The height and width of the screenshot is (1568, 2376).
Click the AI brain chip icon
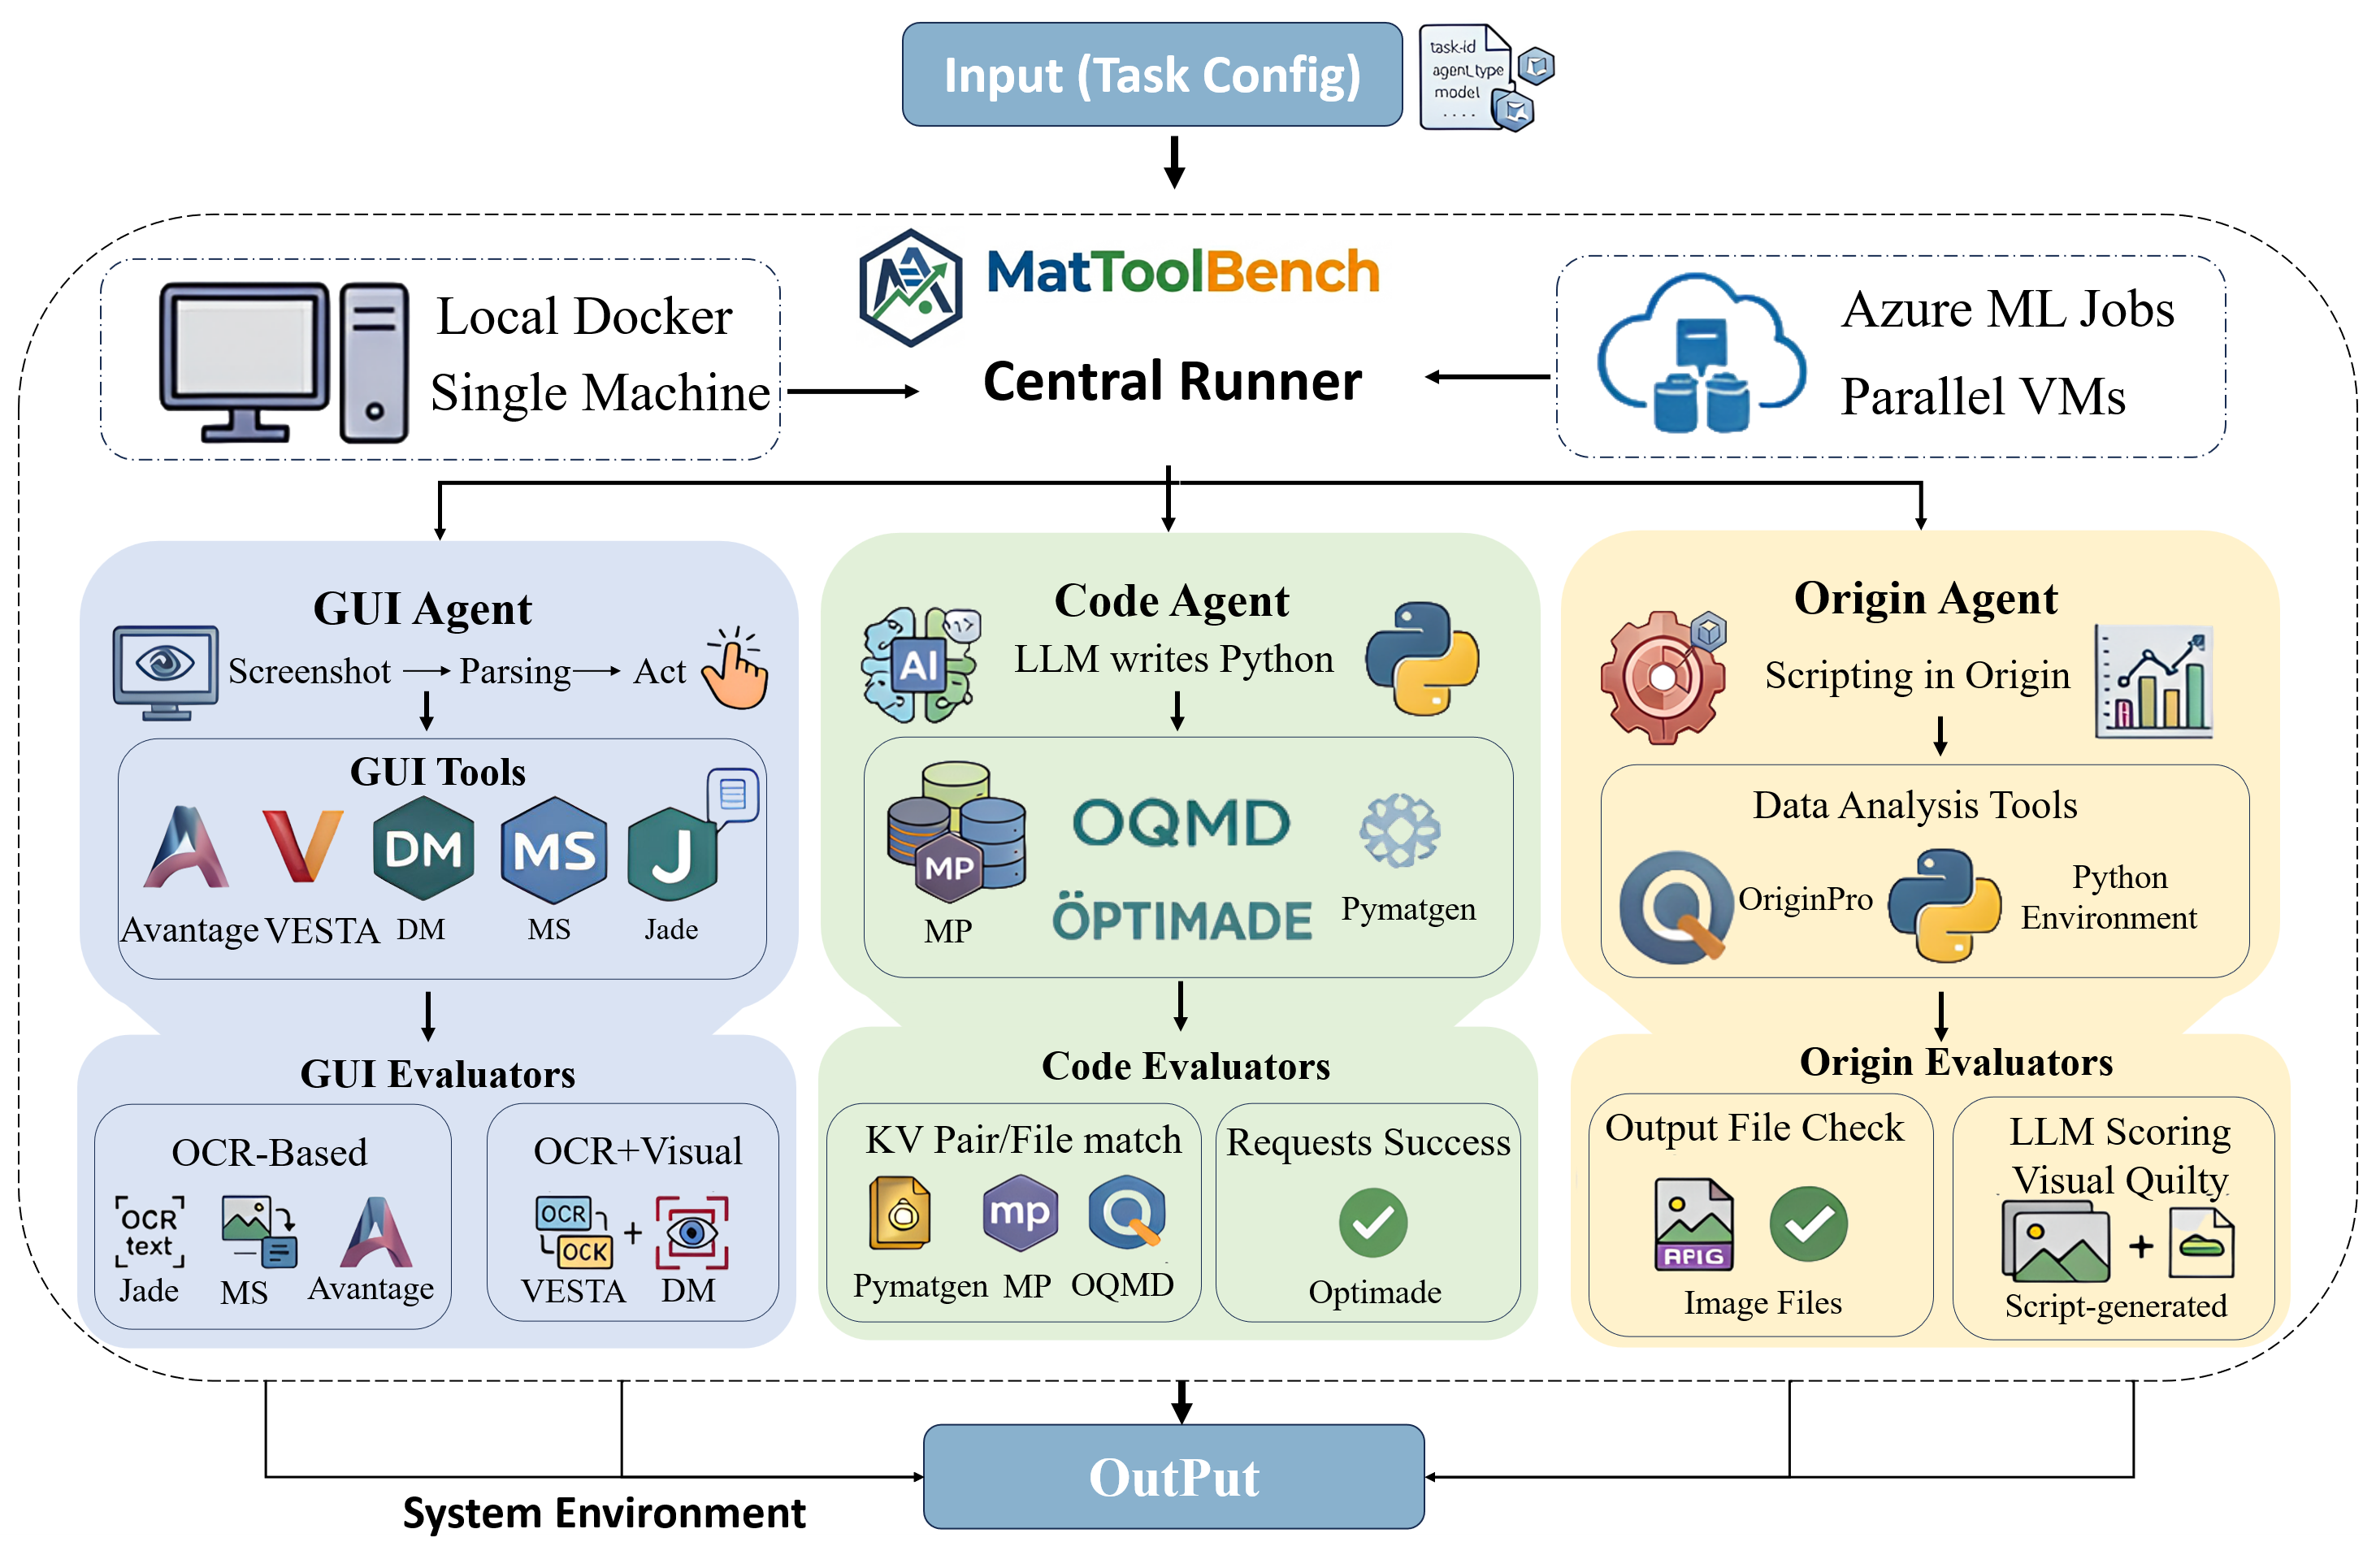[920, 664]
